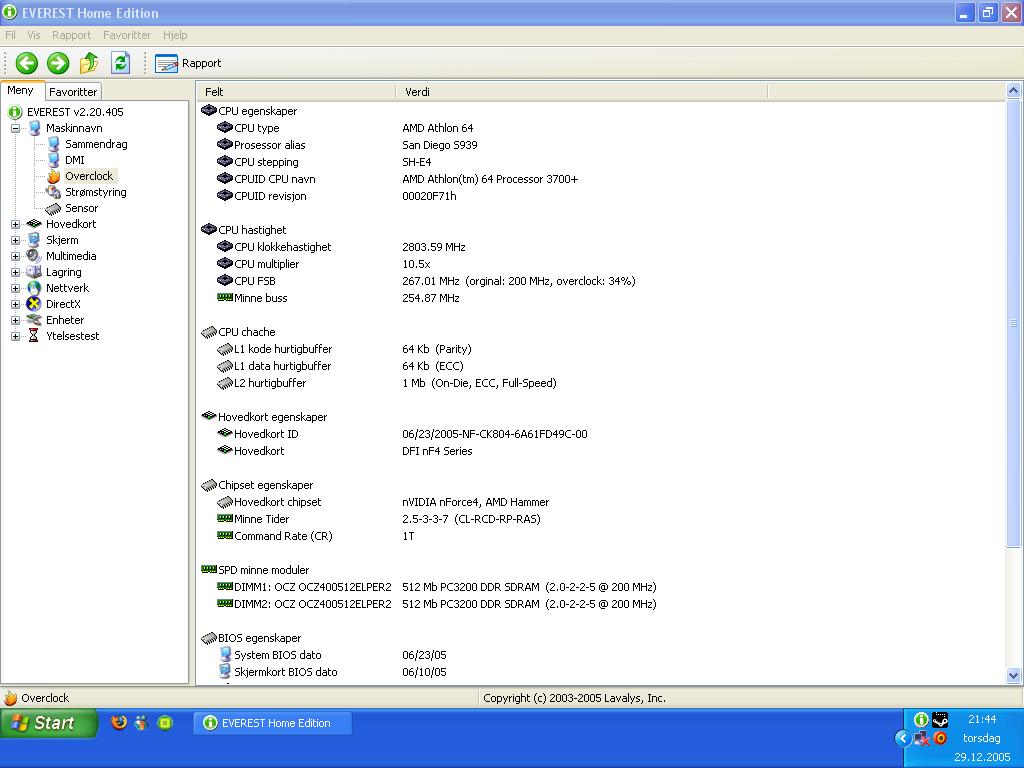The width and height of the screenshot is (1024, 768).
Task: Open the Windows Start menu
Action: click(x=48, y=723)
